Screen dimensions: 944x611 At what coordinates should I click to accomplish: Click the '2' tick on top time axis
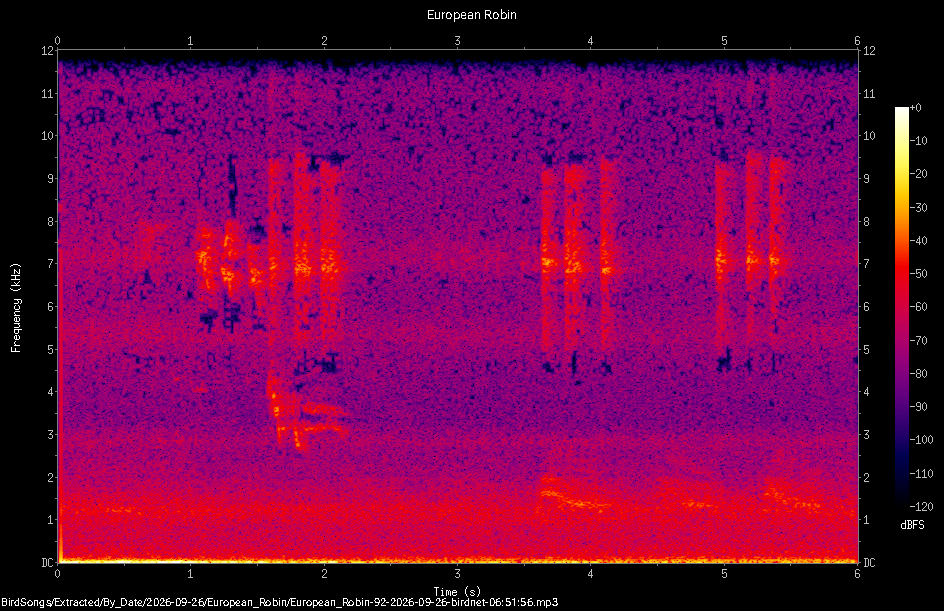pos(324,41)
